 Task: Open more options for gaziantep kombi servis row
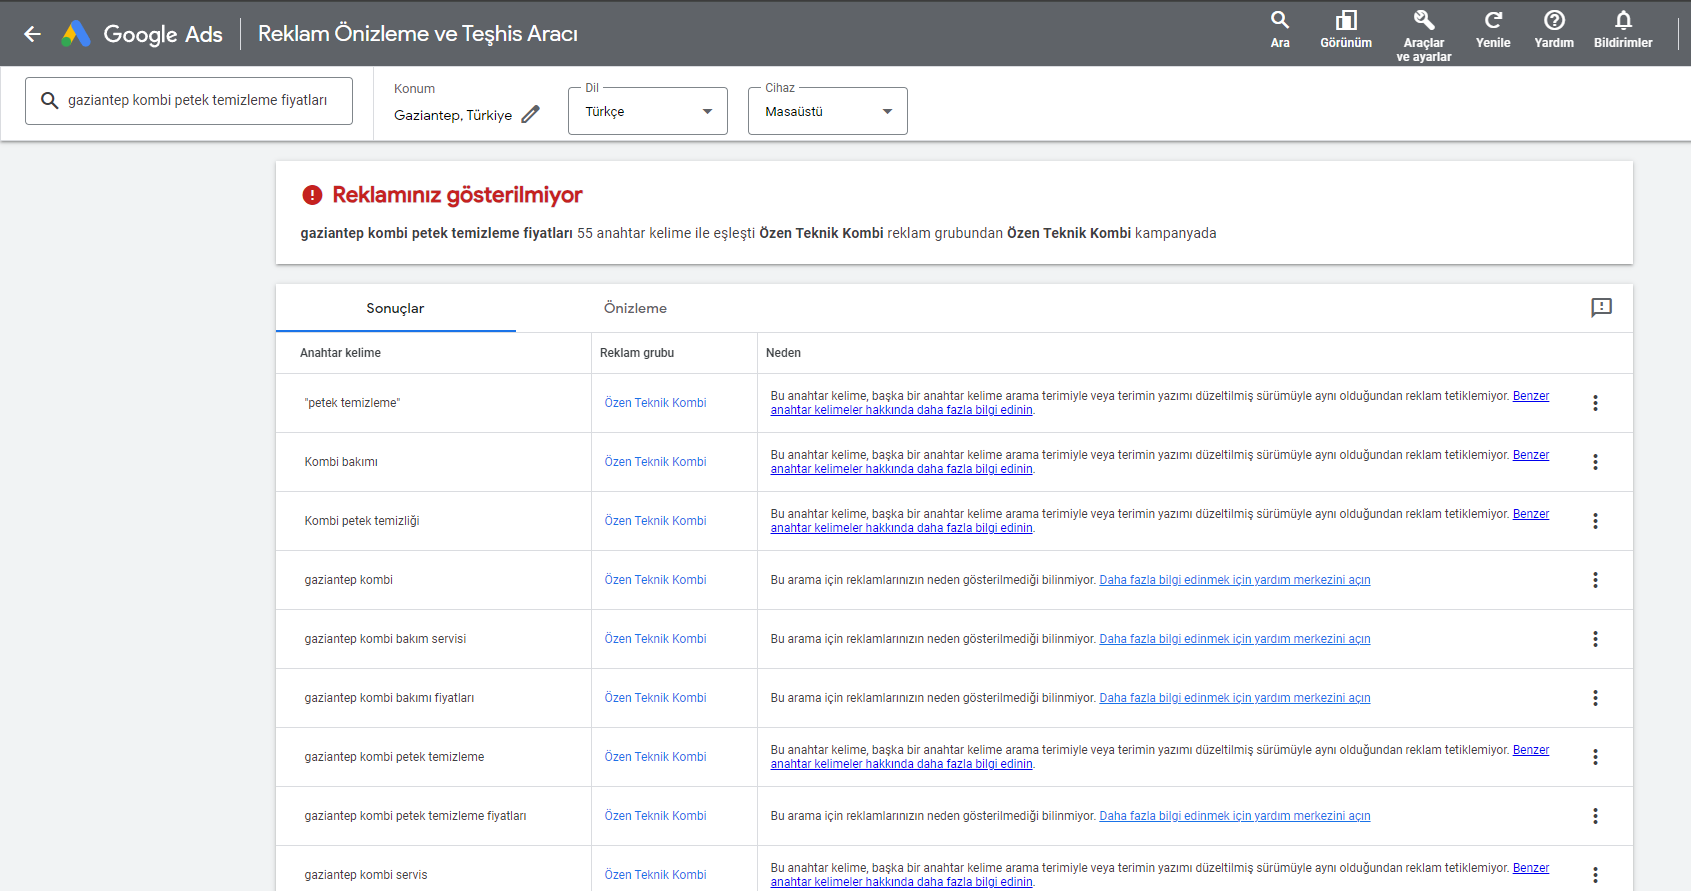1595,874
